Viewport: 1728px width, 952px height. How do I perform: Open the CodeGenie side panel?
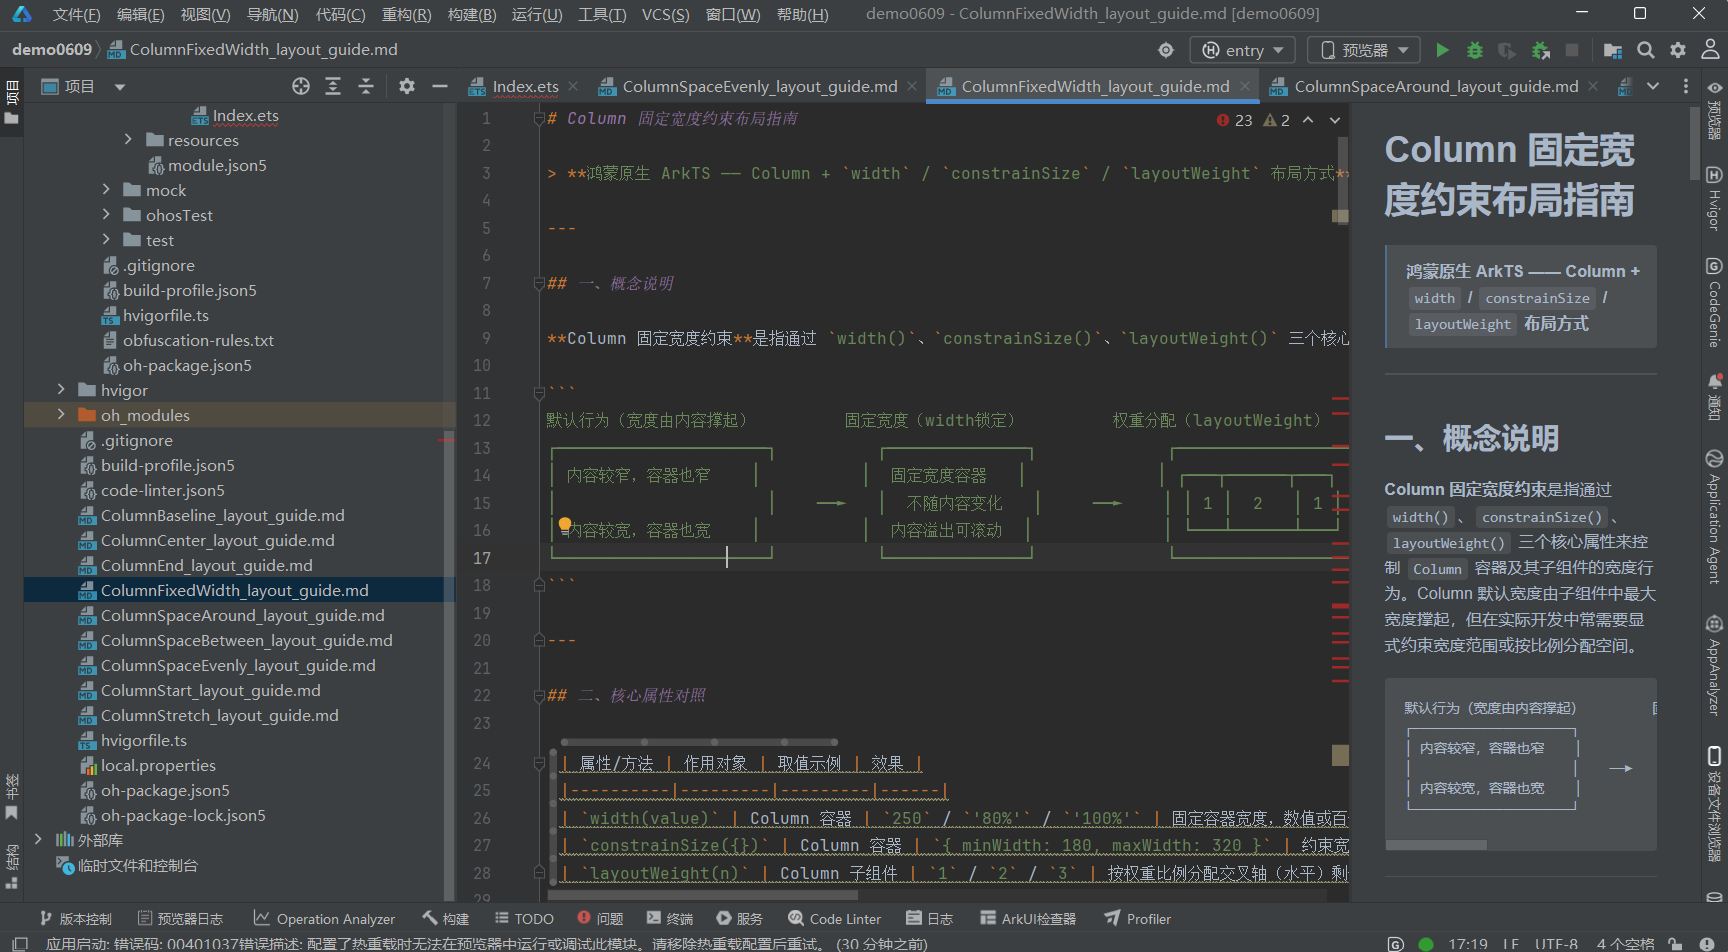[1714, 302]
